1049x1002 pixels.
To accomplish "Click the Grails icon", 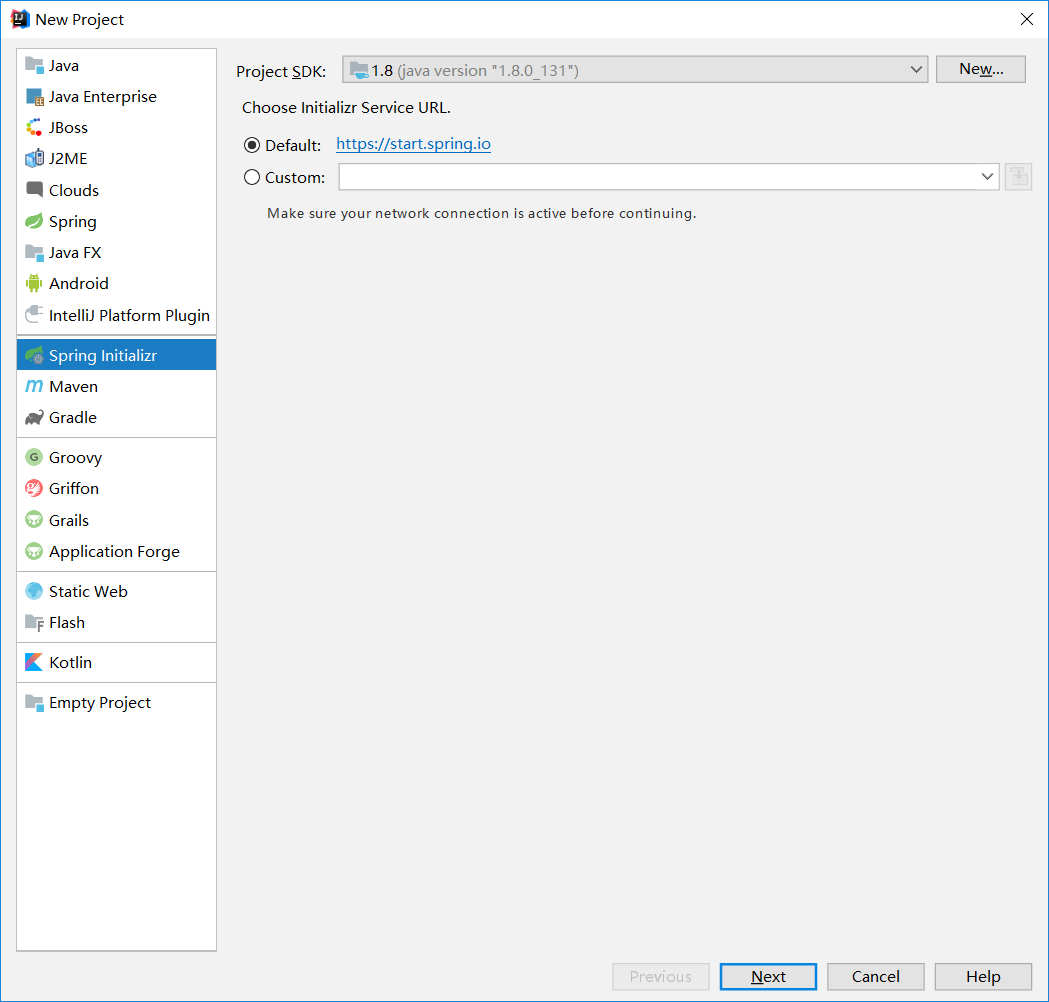I will tap(34, 520).
